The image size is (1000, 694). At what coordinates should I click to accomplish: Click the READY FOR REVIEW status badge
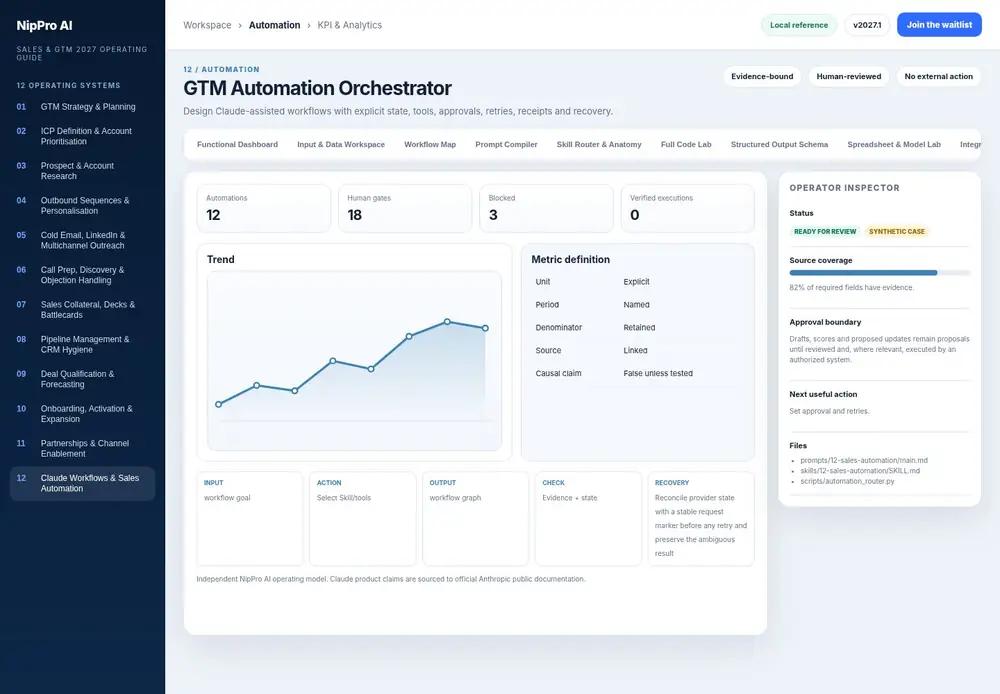click(x=825, y=232)
